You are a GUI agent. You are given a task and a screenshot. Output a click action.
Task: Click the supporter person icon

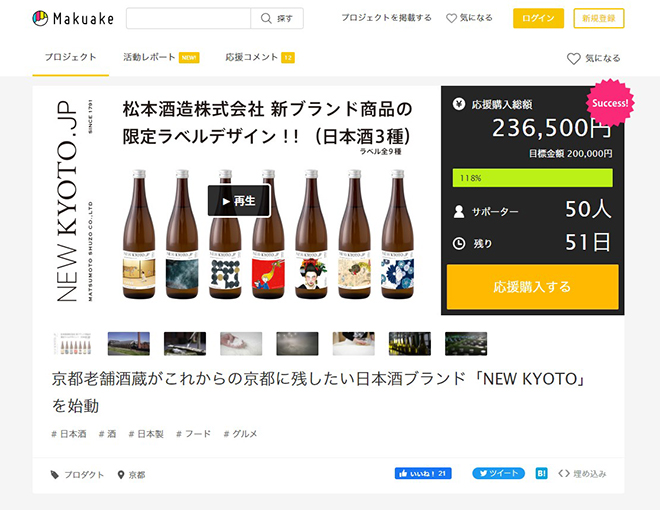tap(459, 211)
